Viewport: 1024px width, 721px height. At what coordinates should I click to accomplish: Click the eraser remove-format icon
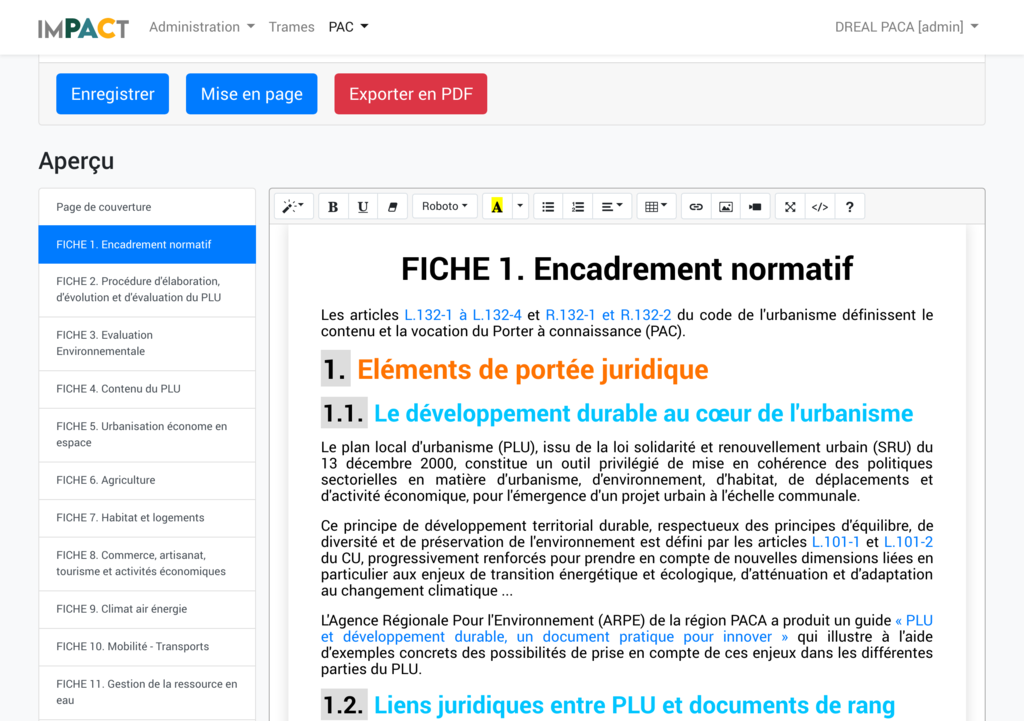coord(392,207)
